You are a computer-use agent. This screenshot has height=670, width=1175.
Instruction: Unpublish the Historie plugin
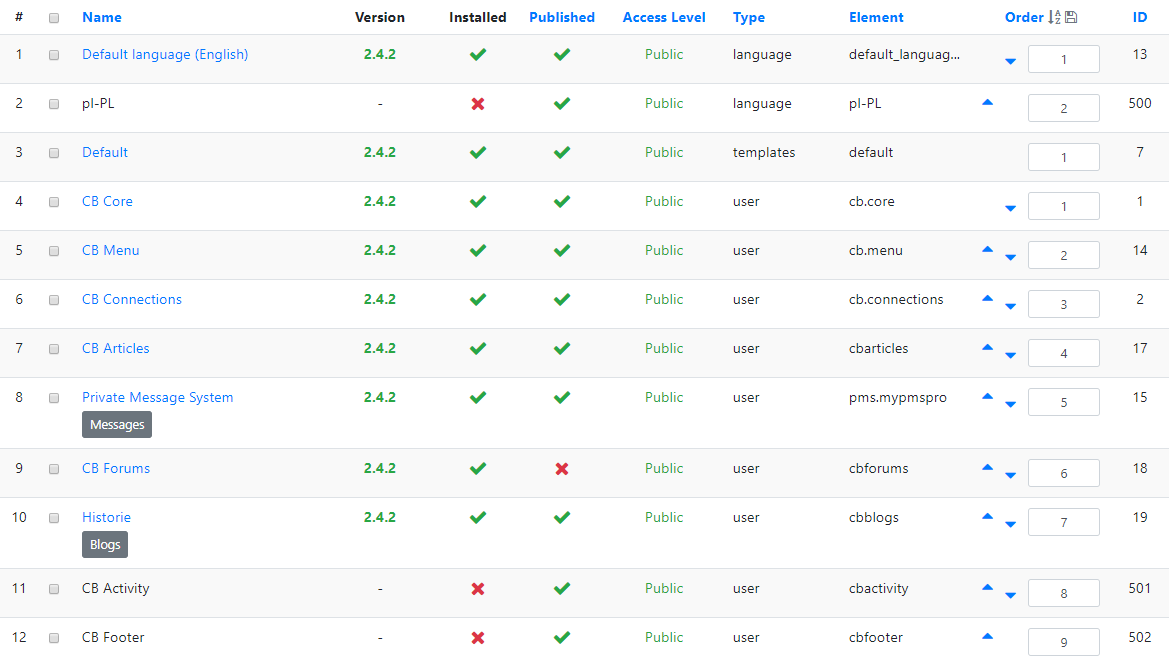(x=561, y=518)
